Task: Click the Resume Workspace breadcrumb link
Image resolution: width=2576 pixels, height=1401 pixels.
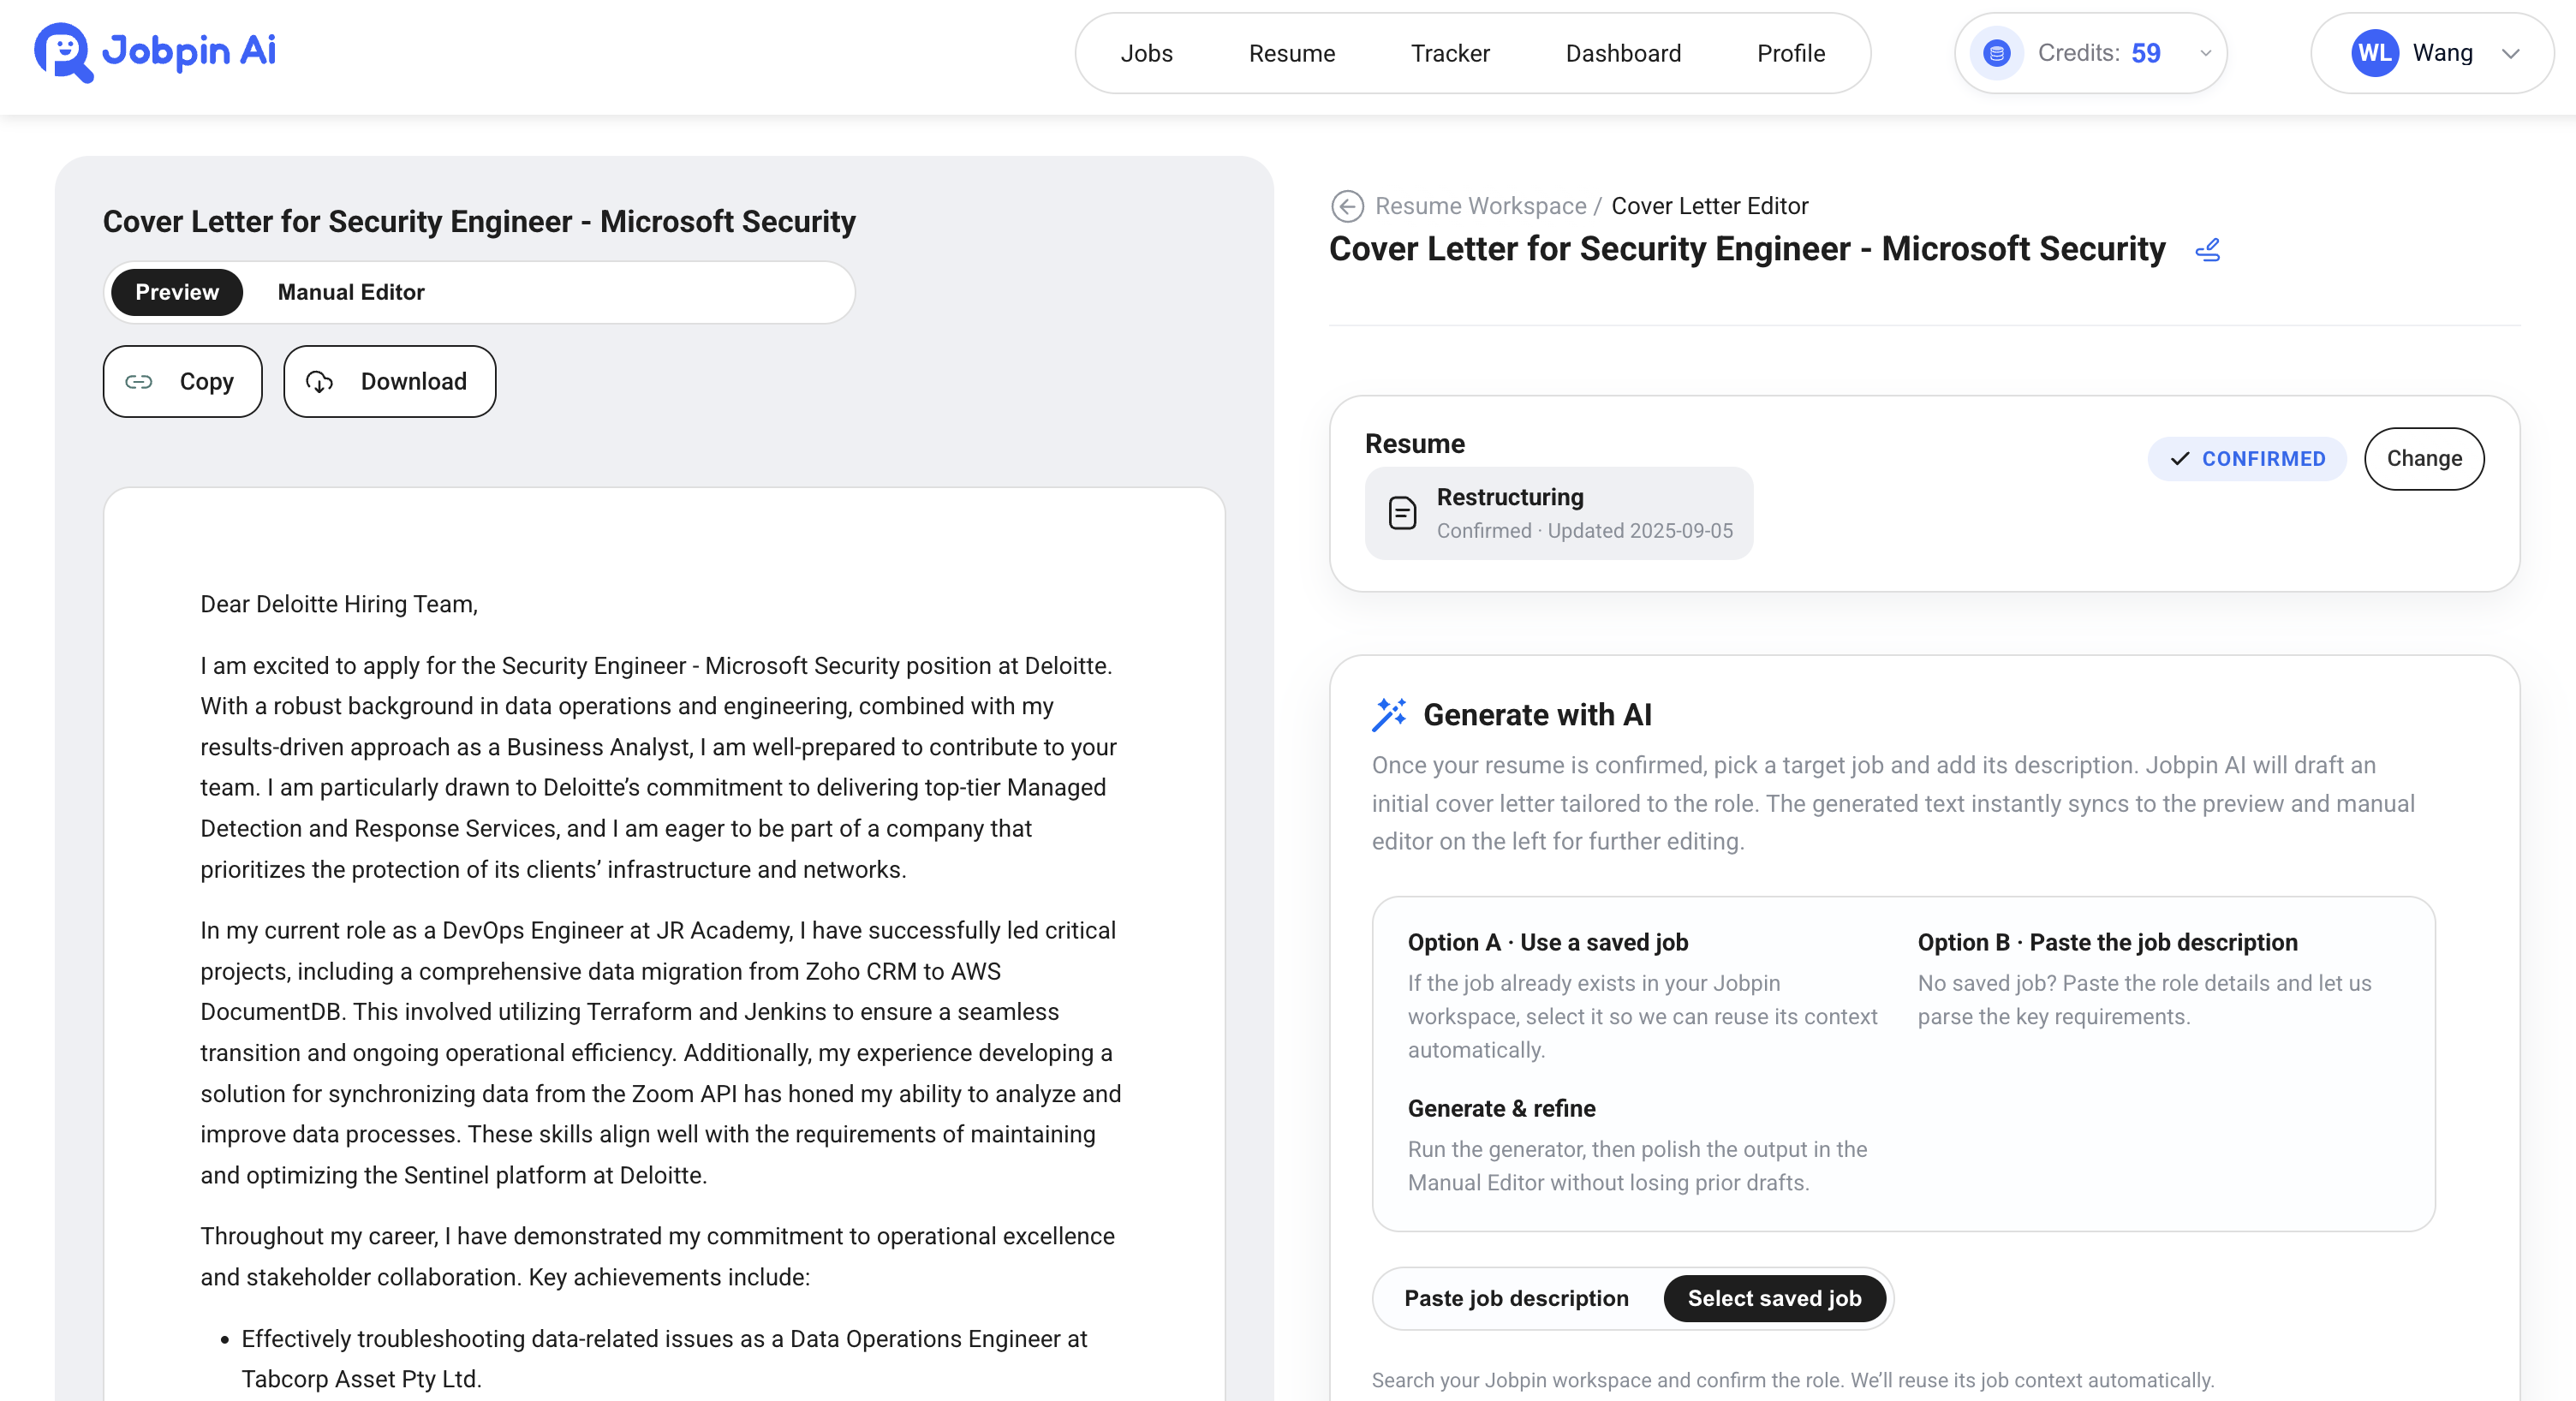Action: tap(1480, 206)
